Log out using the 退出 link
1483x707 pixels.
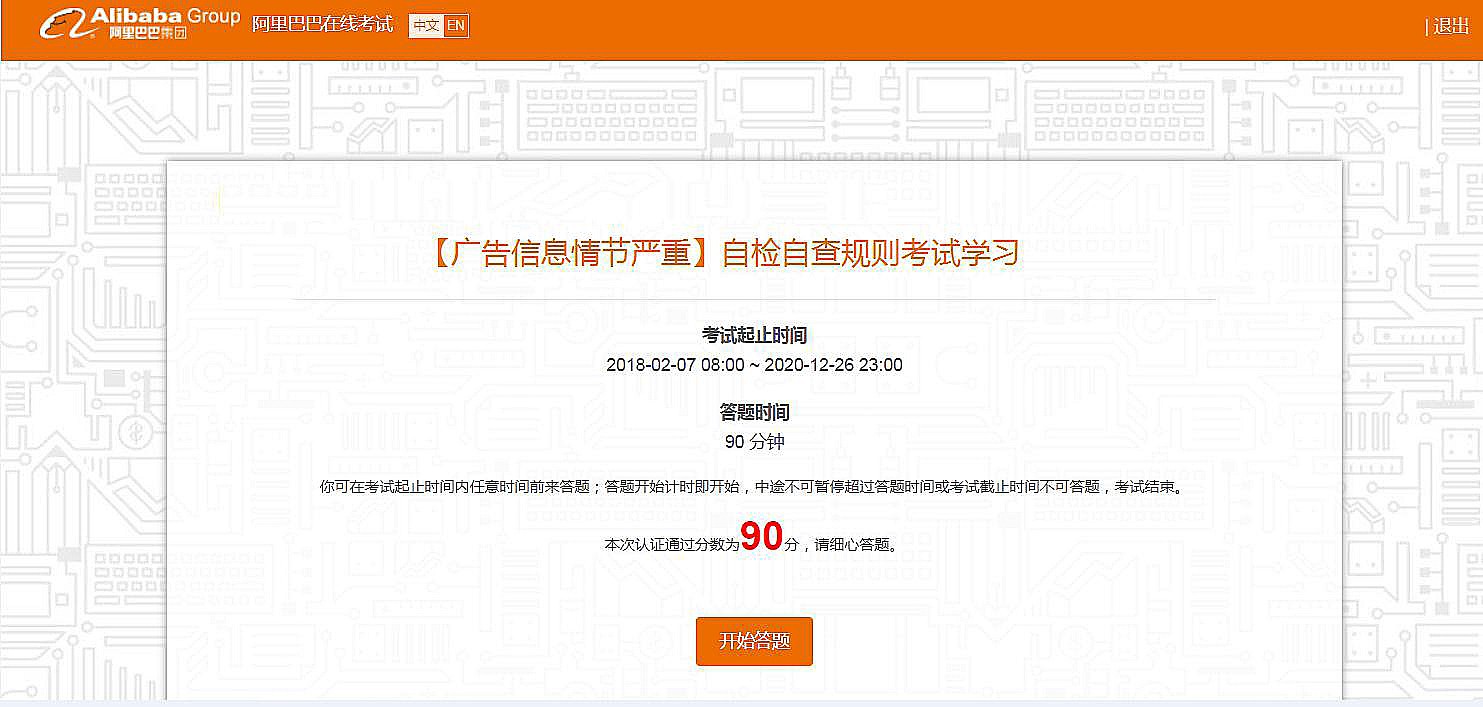coord(1451,26)
